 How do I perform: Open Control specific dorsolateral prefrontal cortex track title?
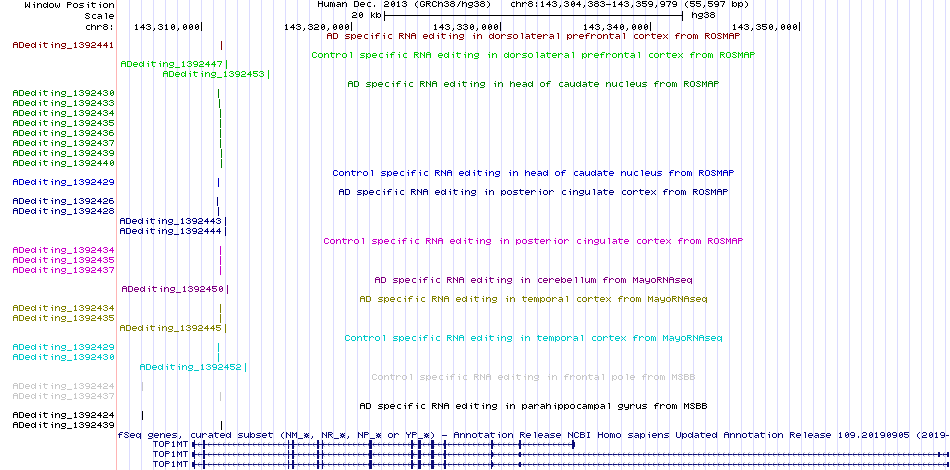pyautogui.click(x=533, y=55)
